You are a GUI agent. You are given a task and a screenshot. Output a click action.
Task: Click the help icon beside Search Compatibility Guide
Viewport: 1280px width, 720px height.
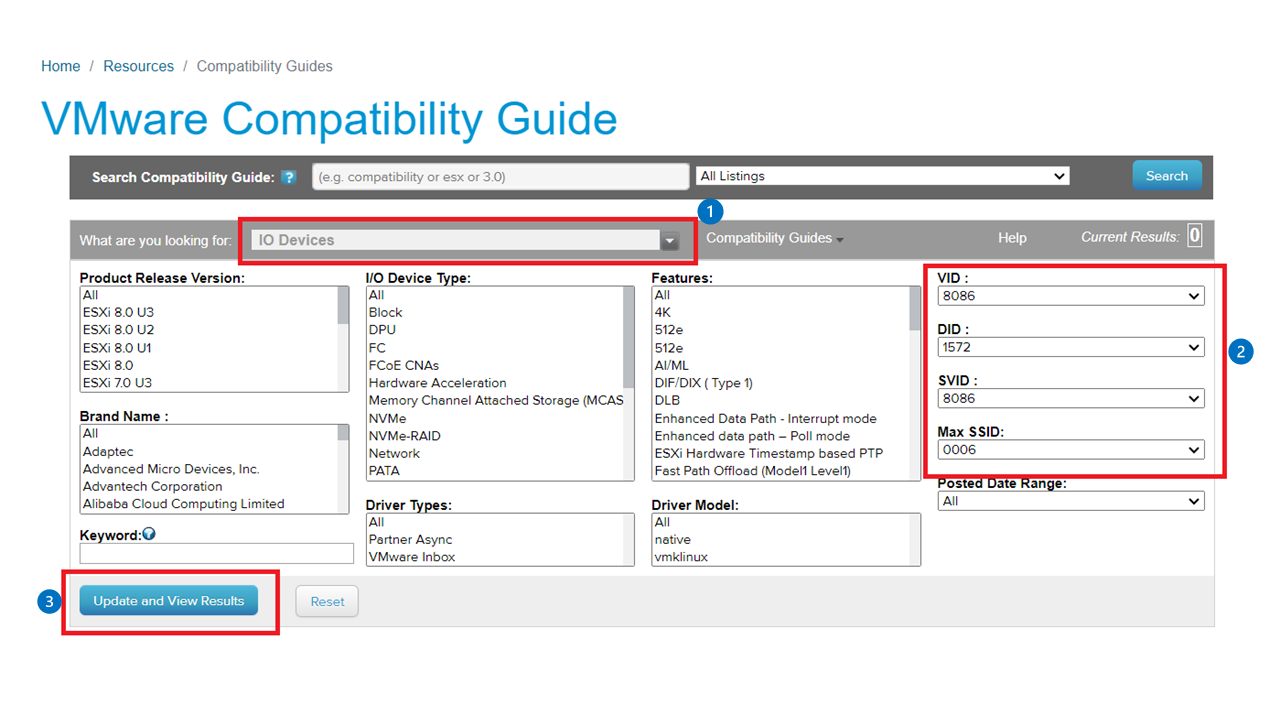click(289, 177)
